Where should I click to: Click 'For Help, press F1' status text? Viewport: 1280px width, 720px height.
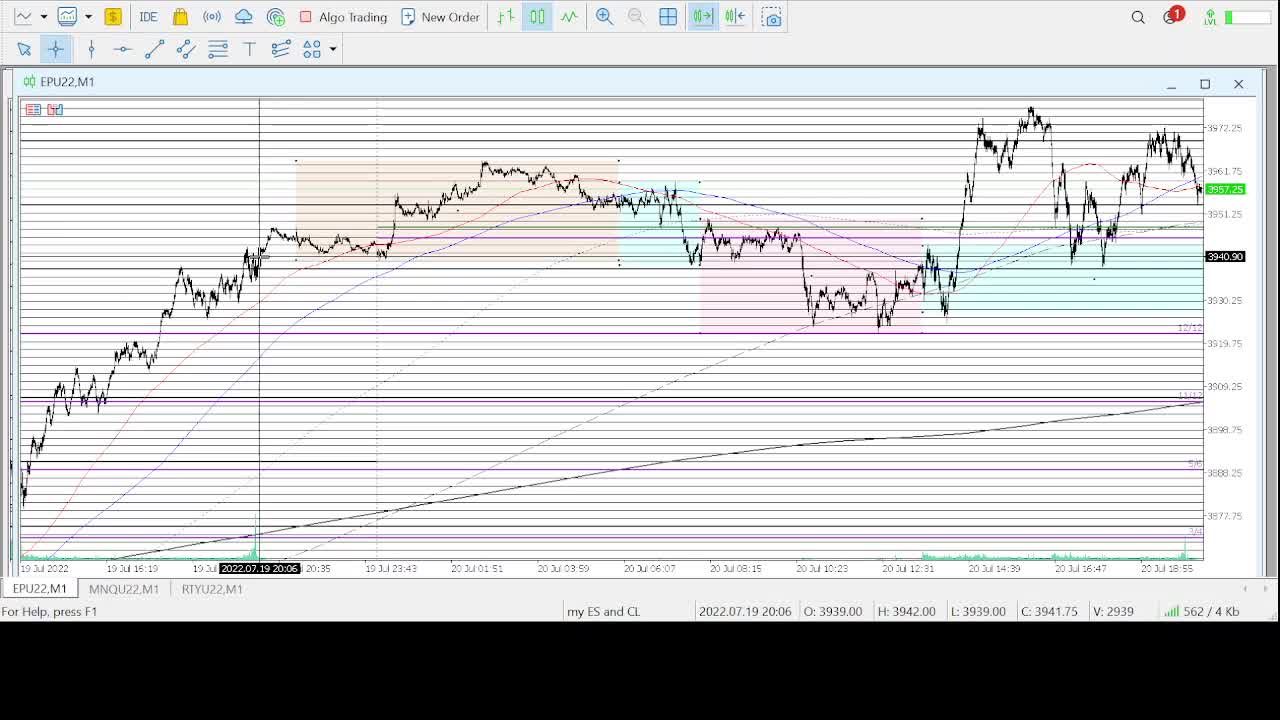click(50, 611)
